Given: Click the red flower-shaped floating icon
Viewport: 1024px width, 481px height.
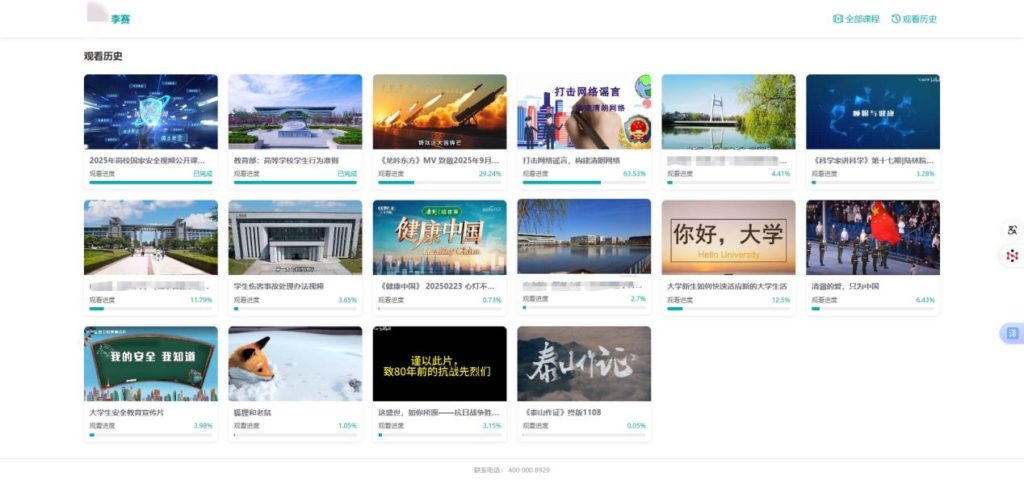Looking at the screenshot, I should point(1011,256).
